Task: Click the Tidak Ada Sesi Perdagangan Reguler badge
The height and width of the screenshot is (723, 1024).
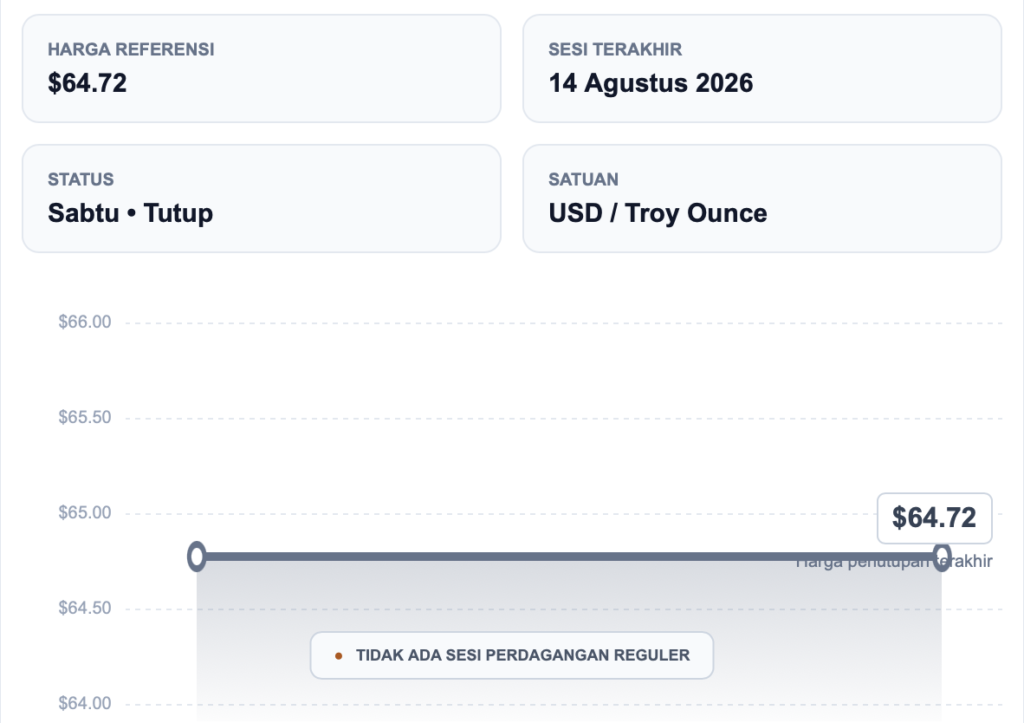Action: (512, 655)
